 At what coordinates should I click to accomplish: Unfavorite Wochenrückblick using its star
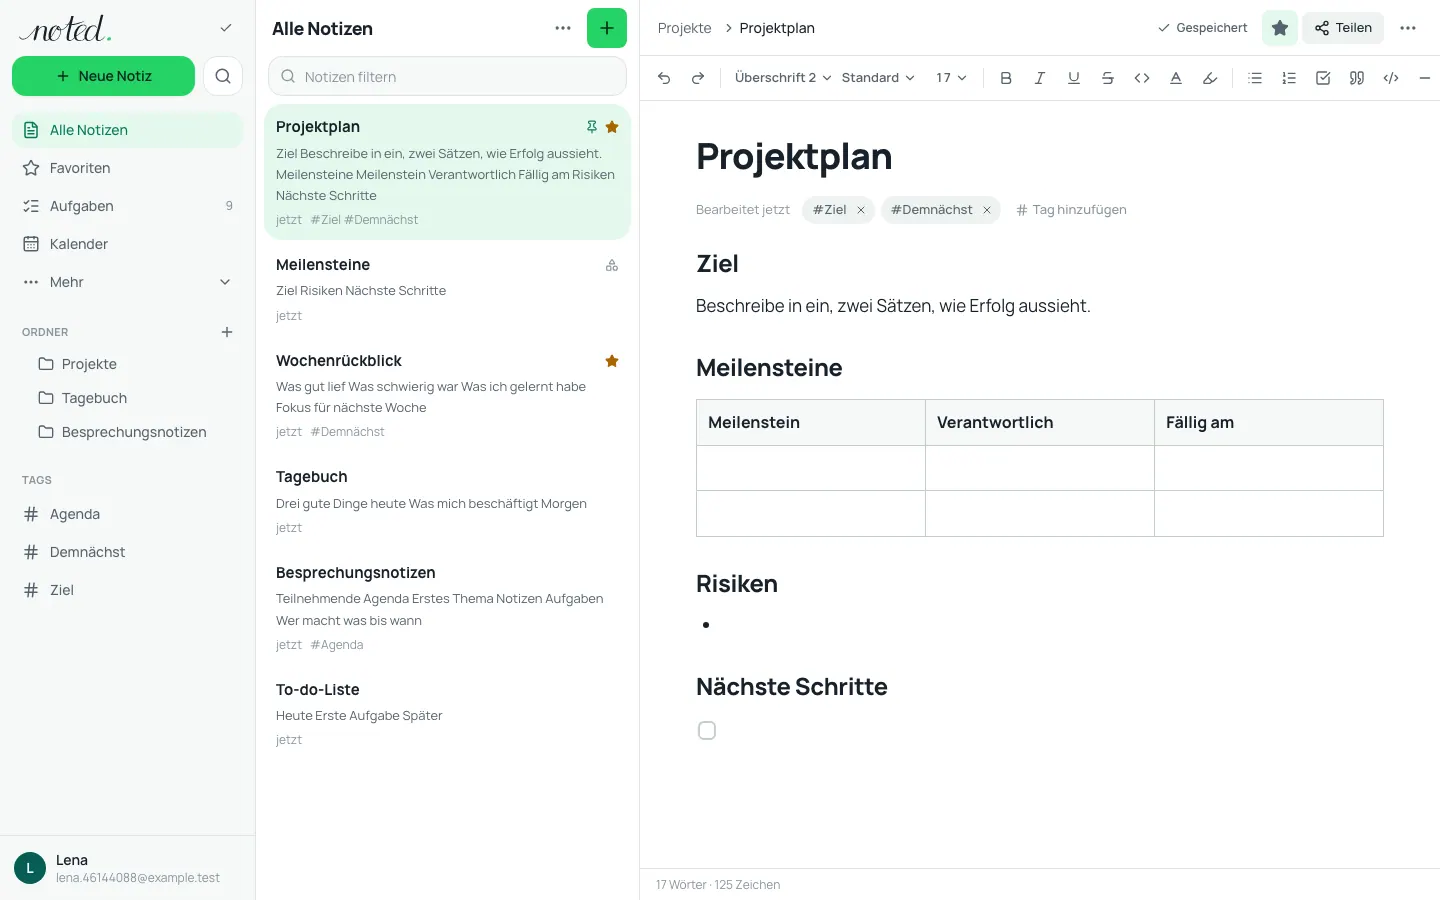[612, 361]
